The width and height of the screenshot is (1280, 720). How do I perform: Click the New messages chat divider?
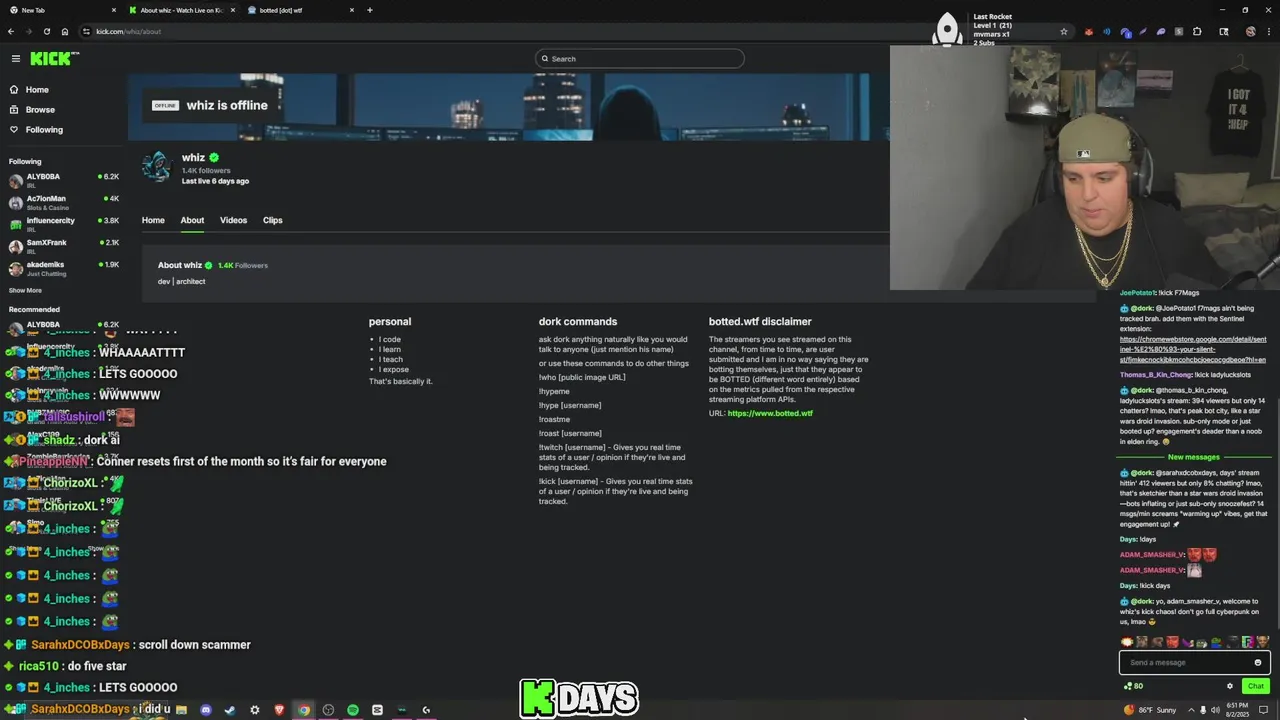pos(1193,457)
